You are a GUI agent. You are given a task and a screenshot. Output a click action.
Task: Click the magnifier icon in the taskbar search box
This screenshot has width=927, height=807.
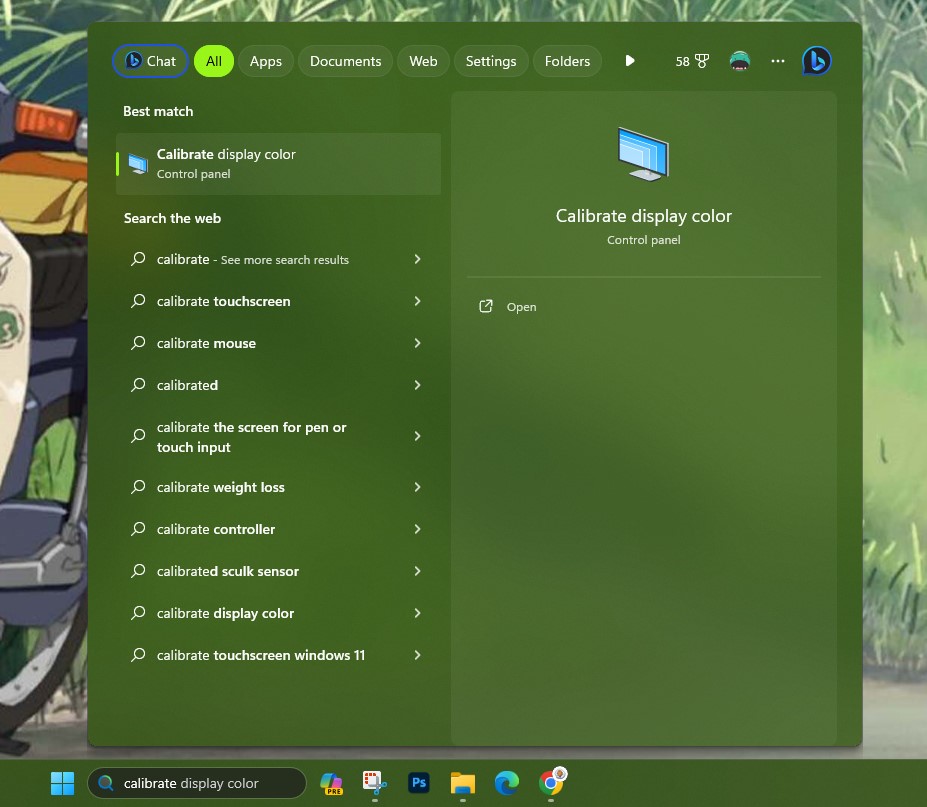[x=106, y=783]
